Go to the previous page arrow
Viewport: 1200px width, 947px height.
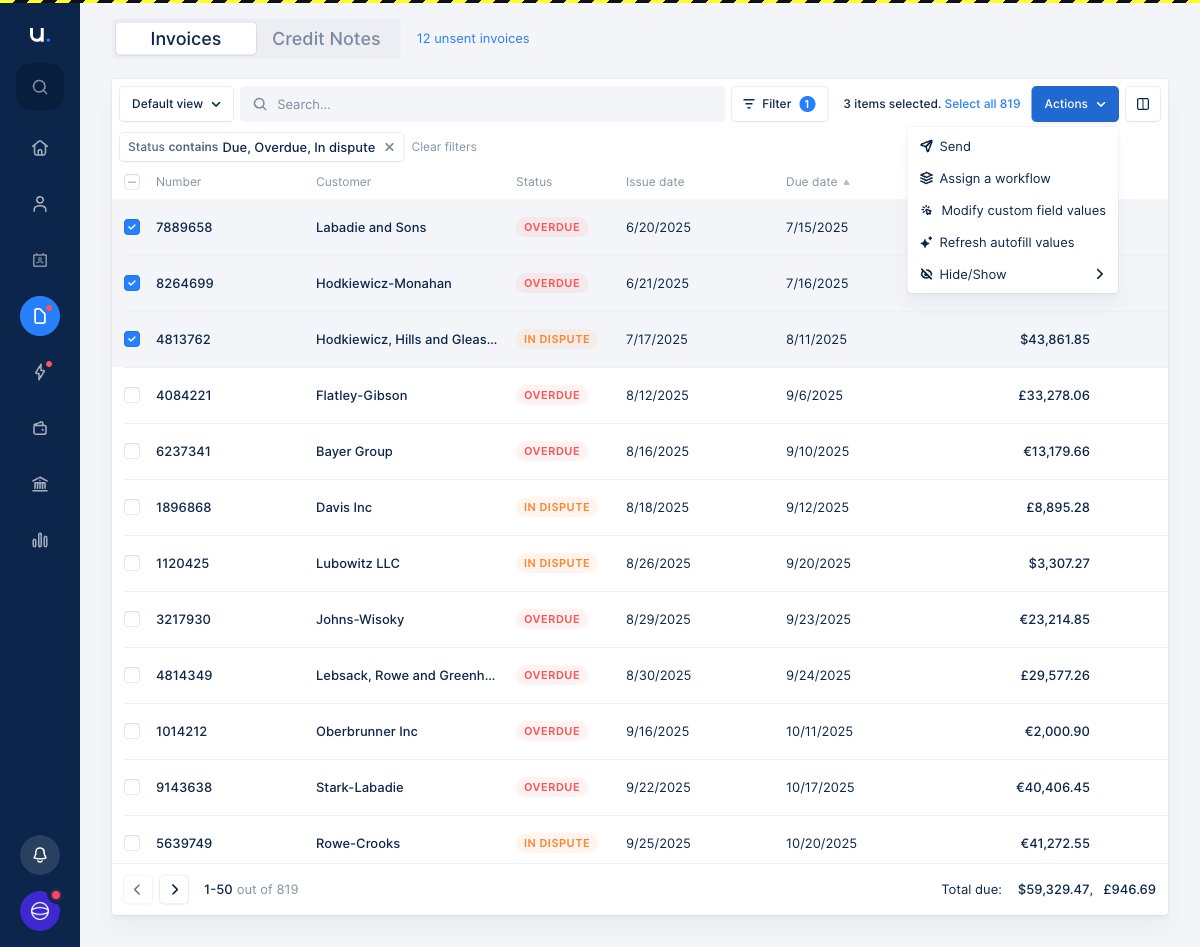point(138,889)
